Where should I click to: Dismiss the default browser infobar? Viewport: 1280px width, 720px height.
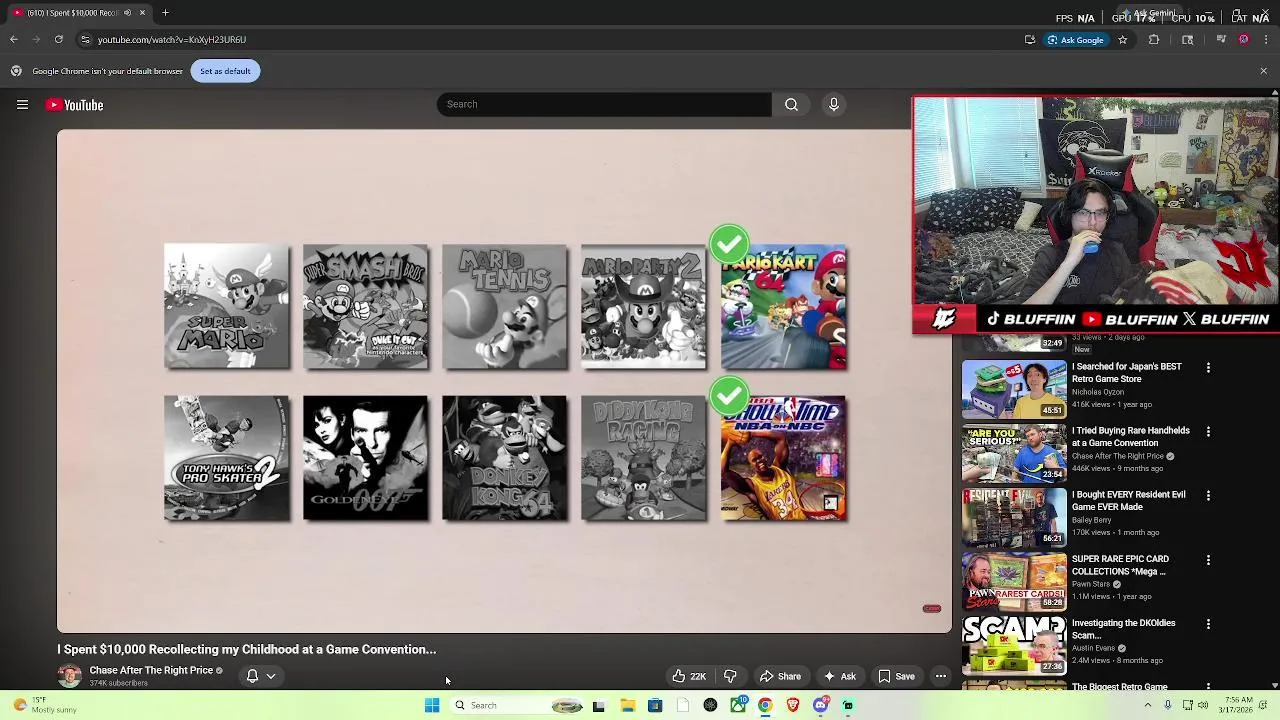pos(1263,71)
